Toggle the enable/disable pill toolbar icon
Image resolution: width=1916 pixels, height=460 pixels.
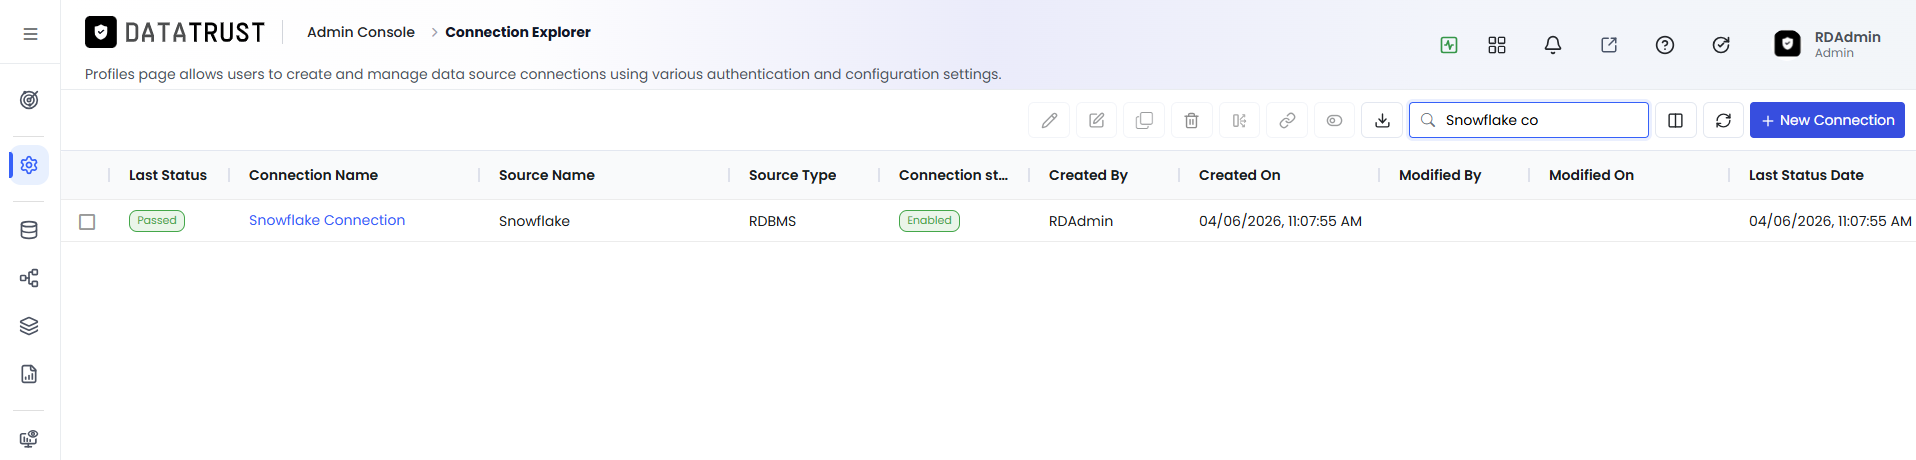(x=1334, y=120)
